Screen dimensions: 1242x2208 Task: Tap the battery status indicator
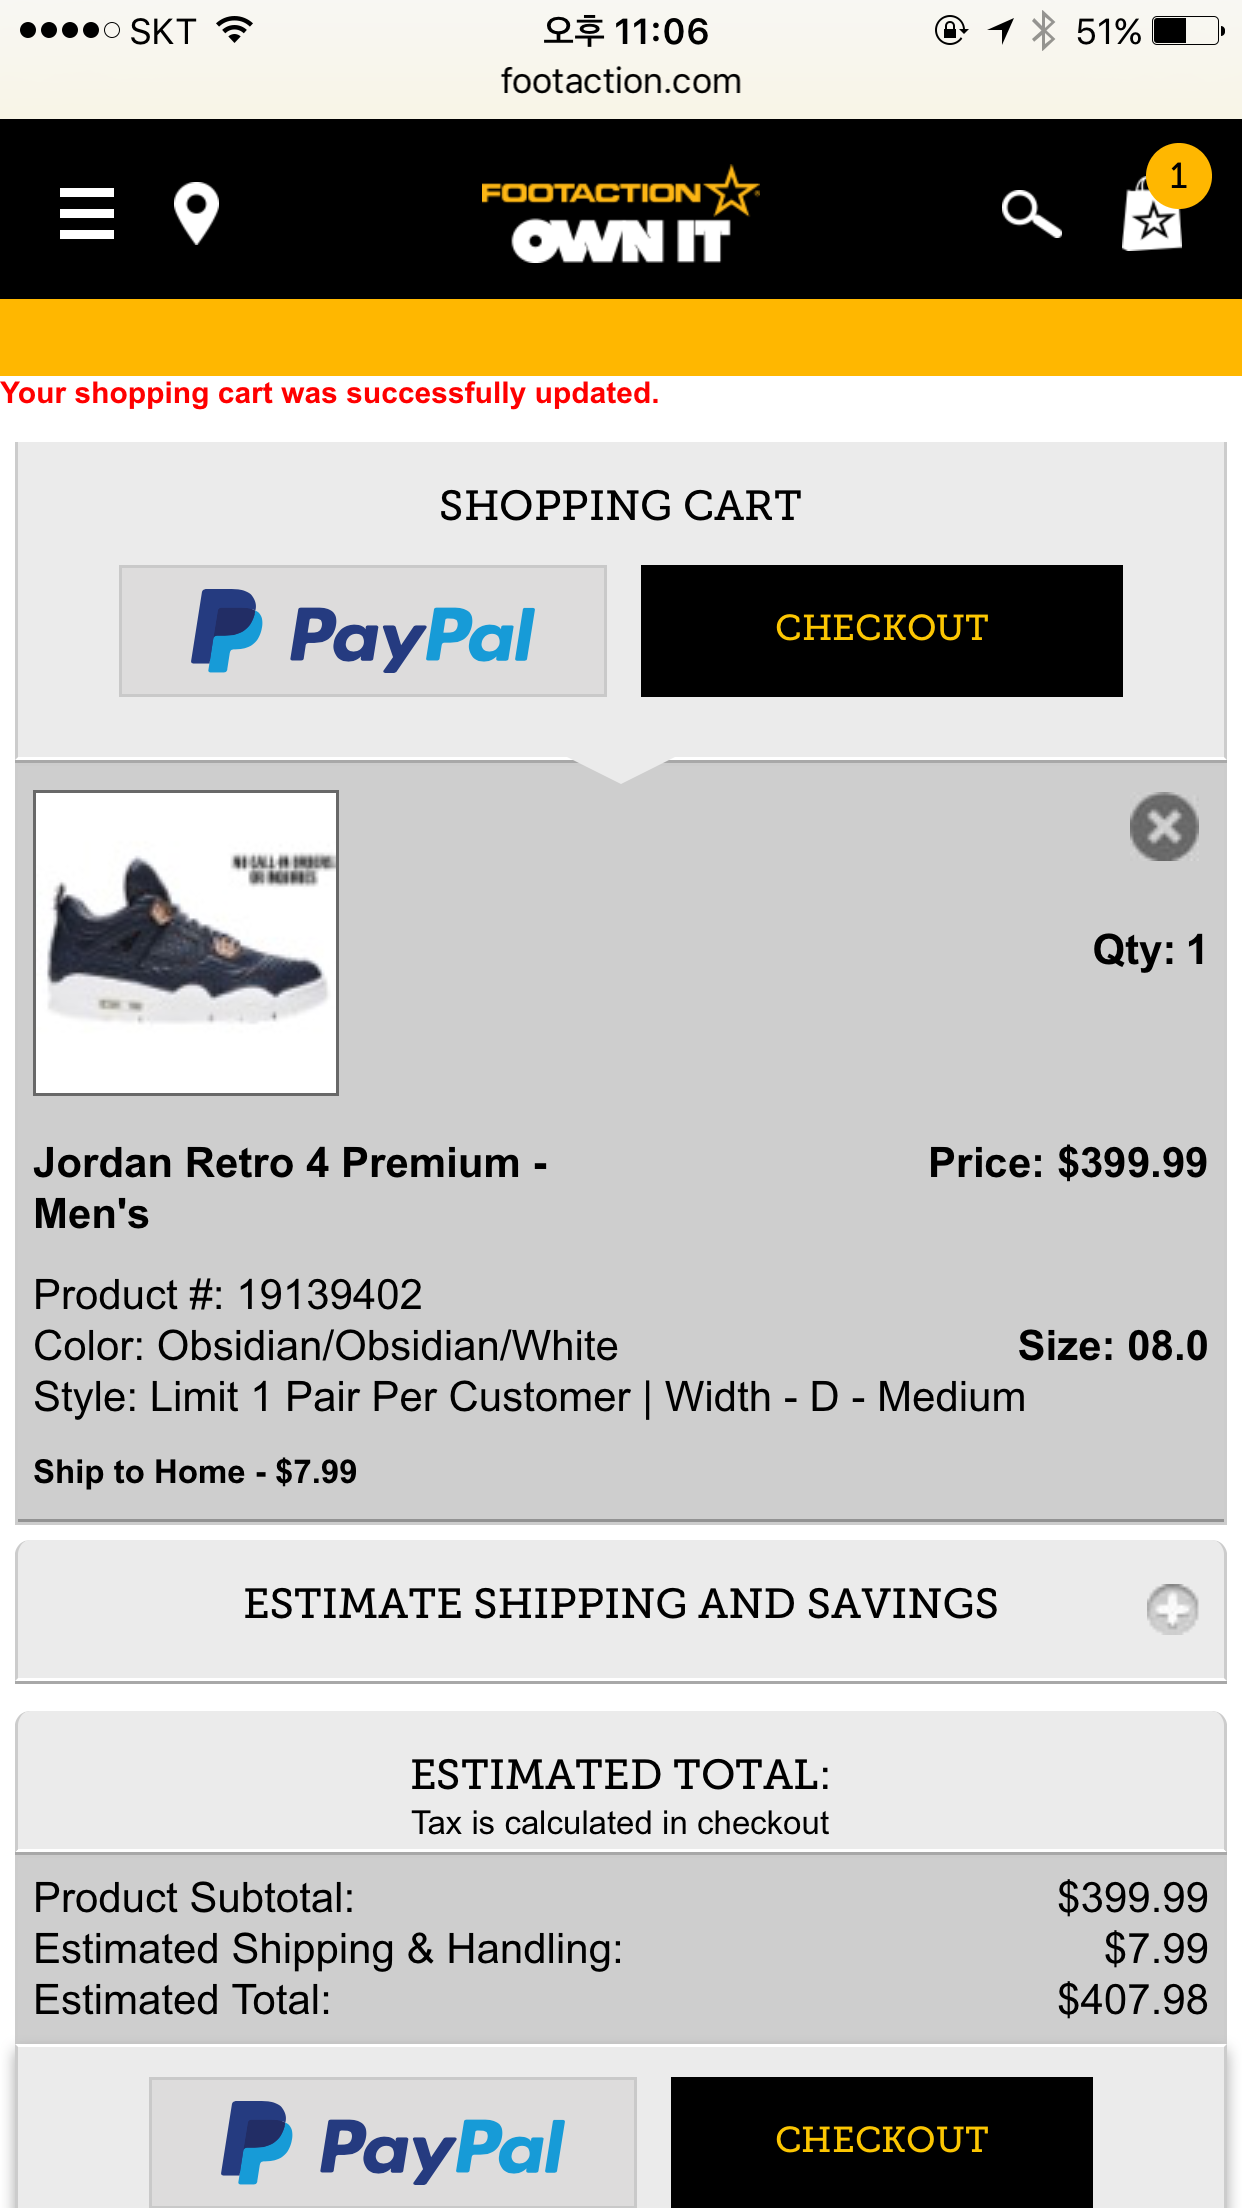click(x=1188, y=31)
